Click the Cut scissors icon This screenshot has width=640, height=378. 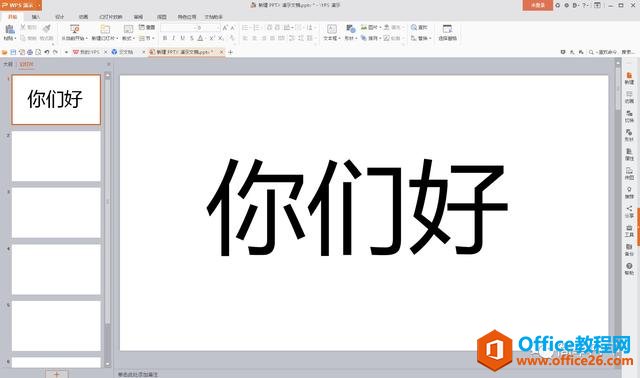[23, 27]
